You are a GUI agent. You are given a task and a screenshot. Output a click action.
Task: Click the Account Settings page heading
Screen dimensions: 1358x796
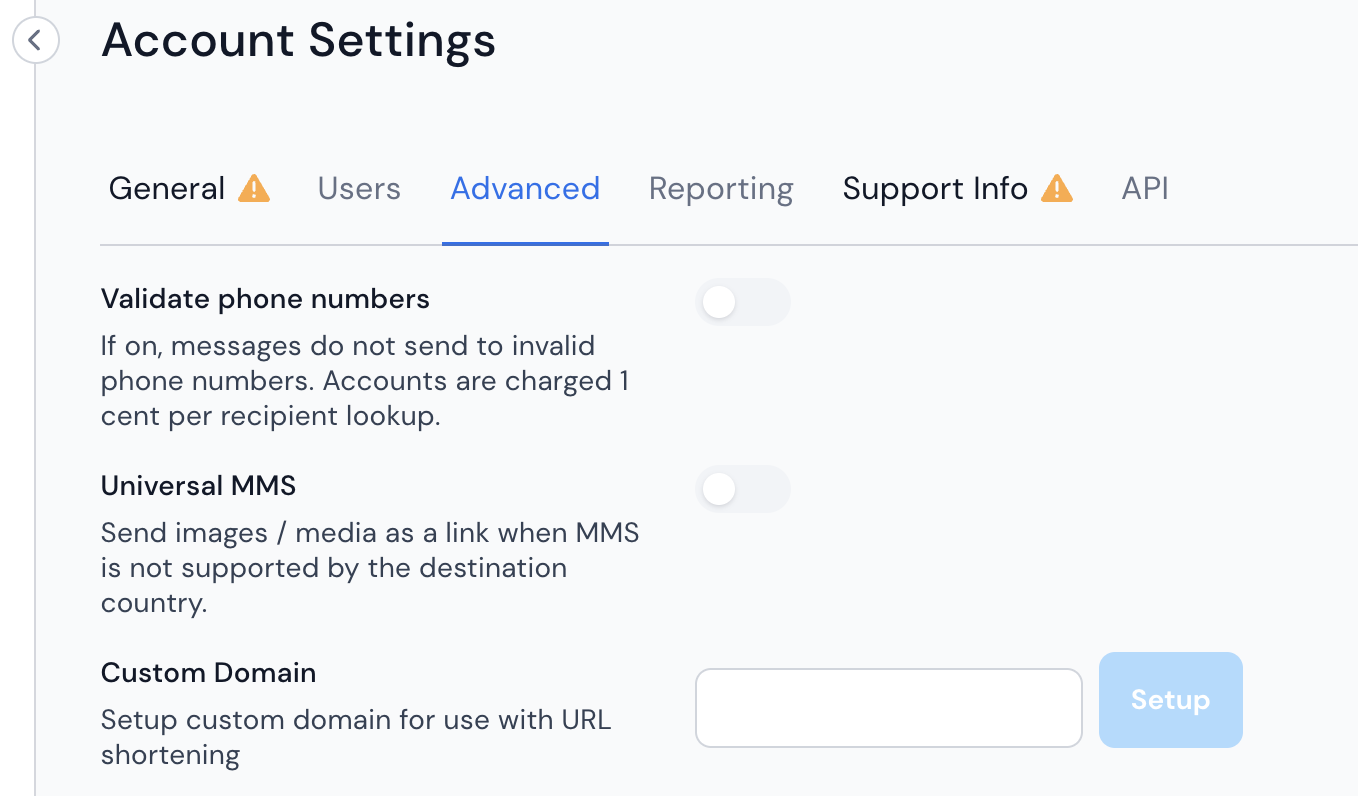299,40
